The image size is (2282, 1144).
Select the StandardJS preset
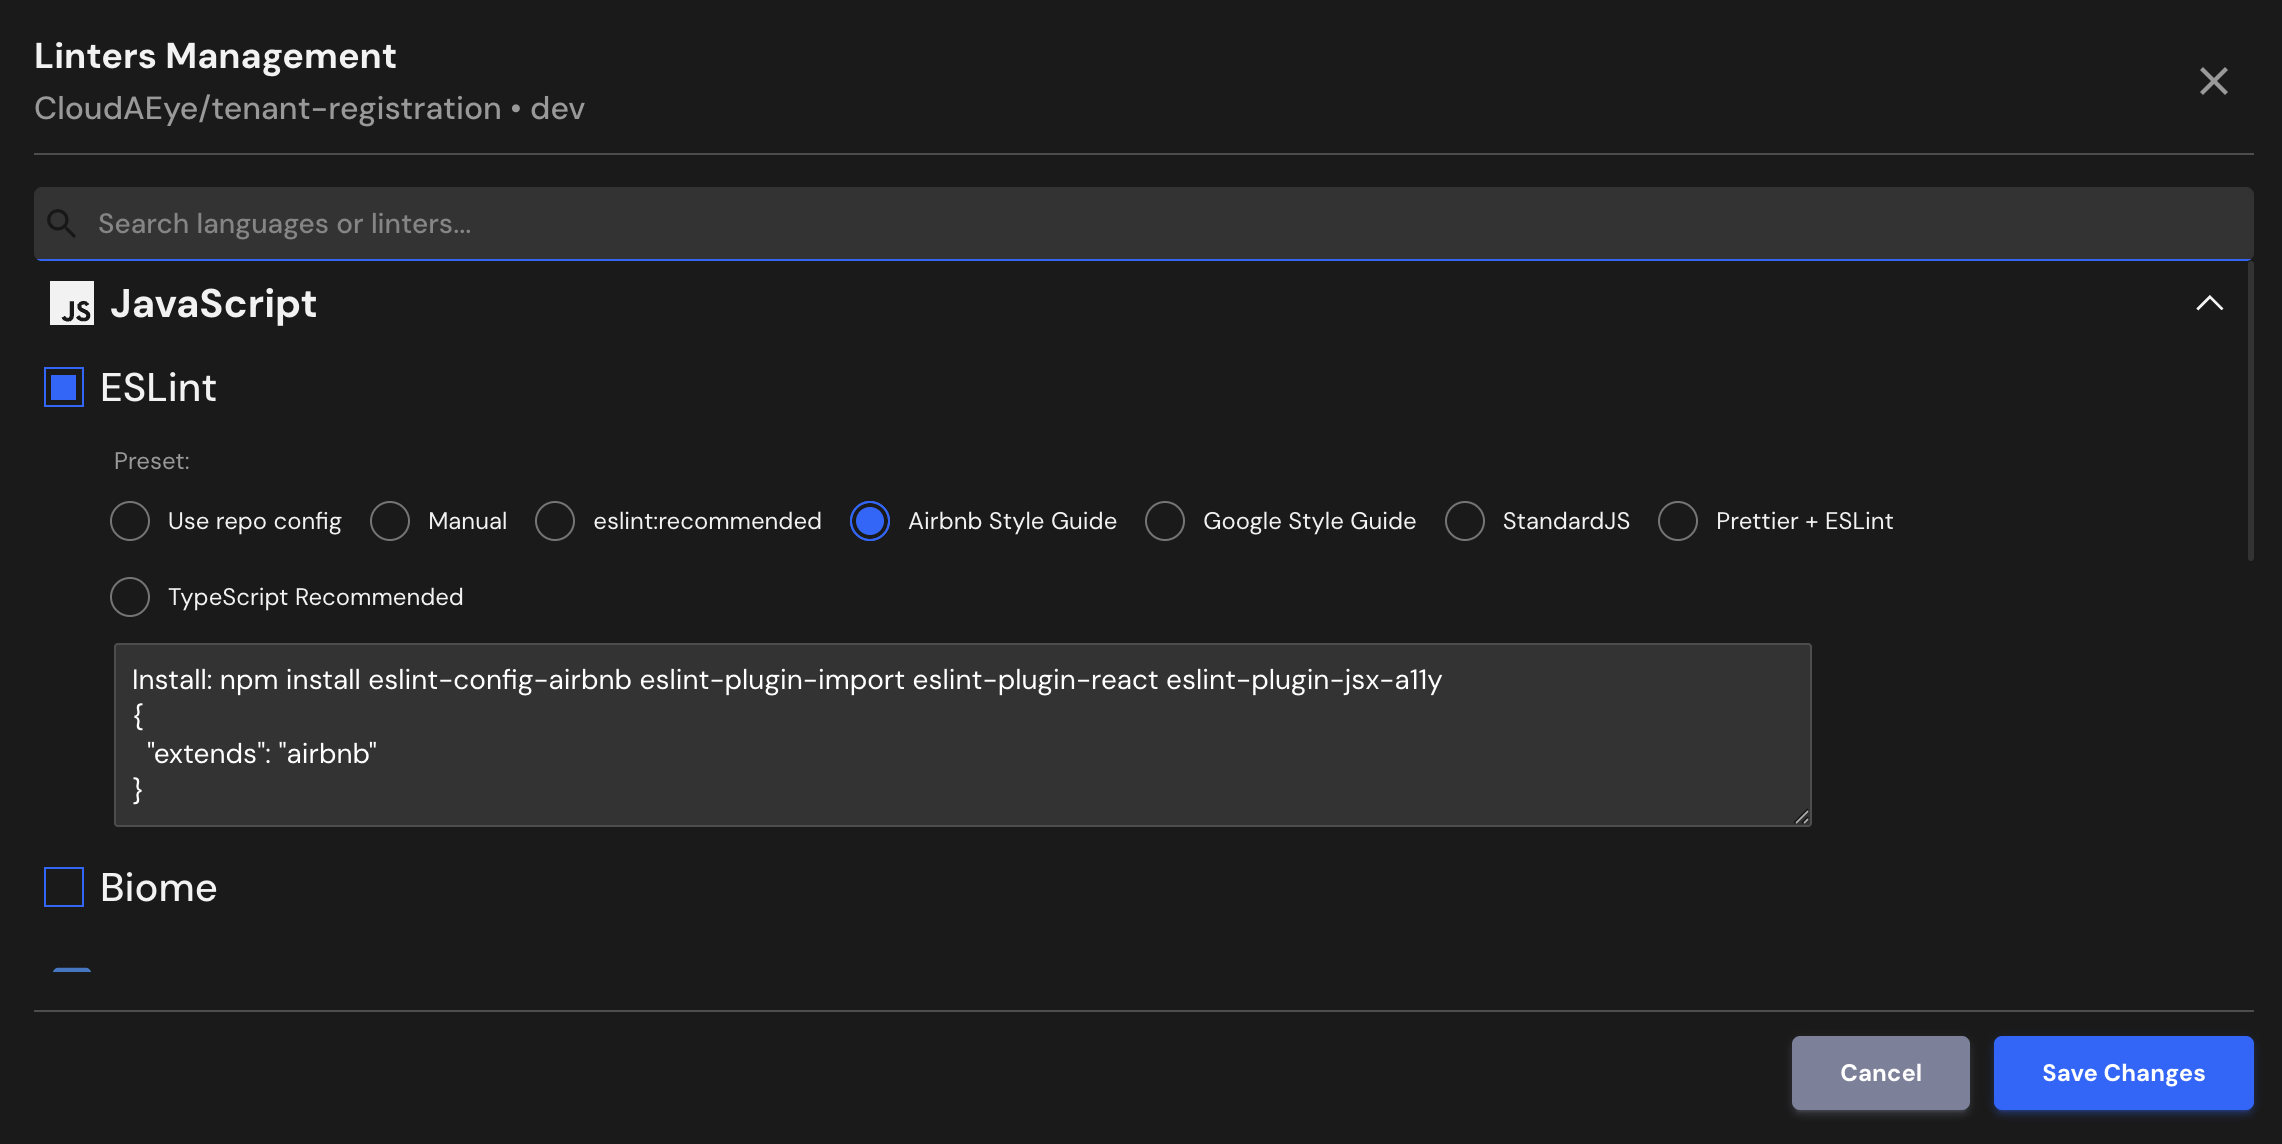(x=1465, y=521)
